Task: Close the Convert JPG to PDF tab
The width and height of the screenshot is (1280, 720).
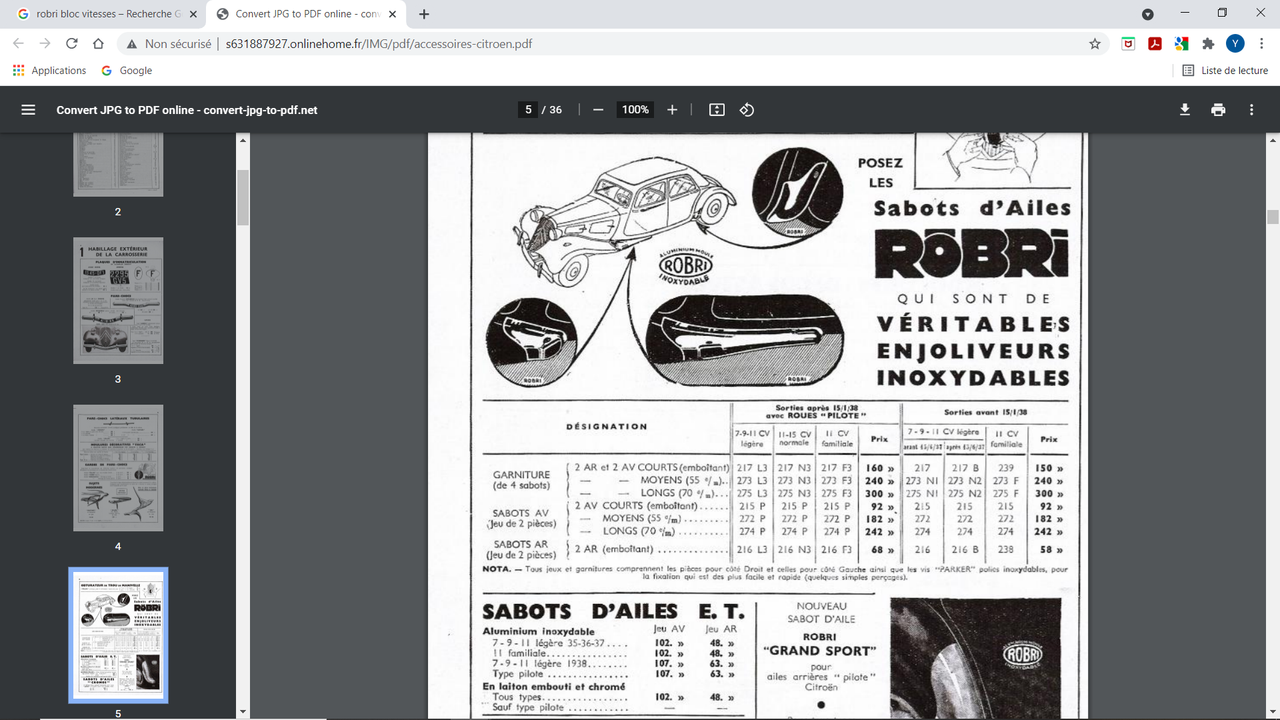Action: (393, 14)
